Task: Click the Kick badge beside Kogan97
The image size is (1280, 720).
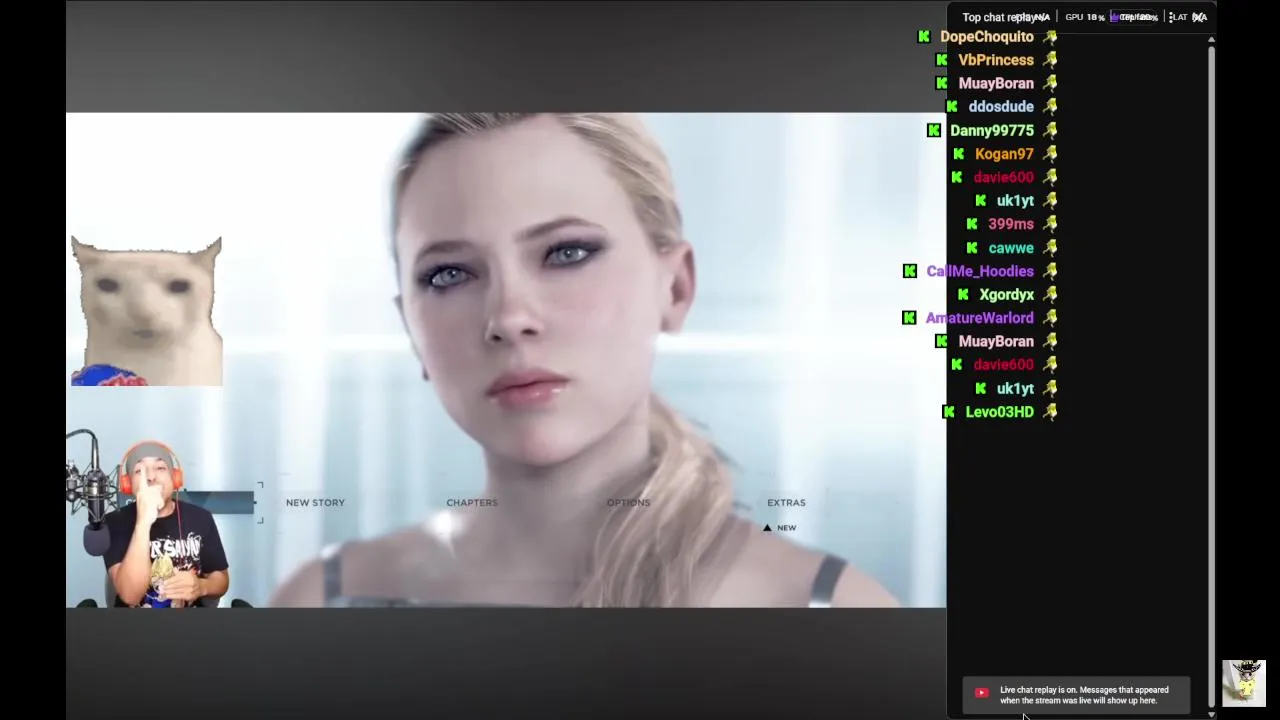Action: [959, 154]
